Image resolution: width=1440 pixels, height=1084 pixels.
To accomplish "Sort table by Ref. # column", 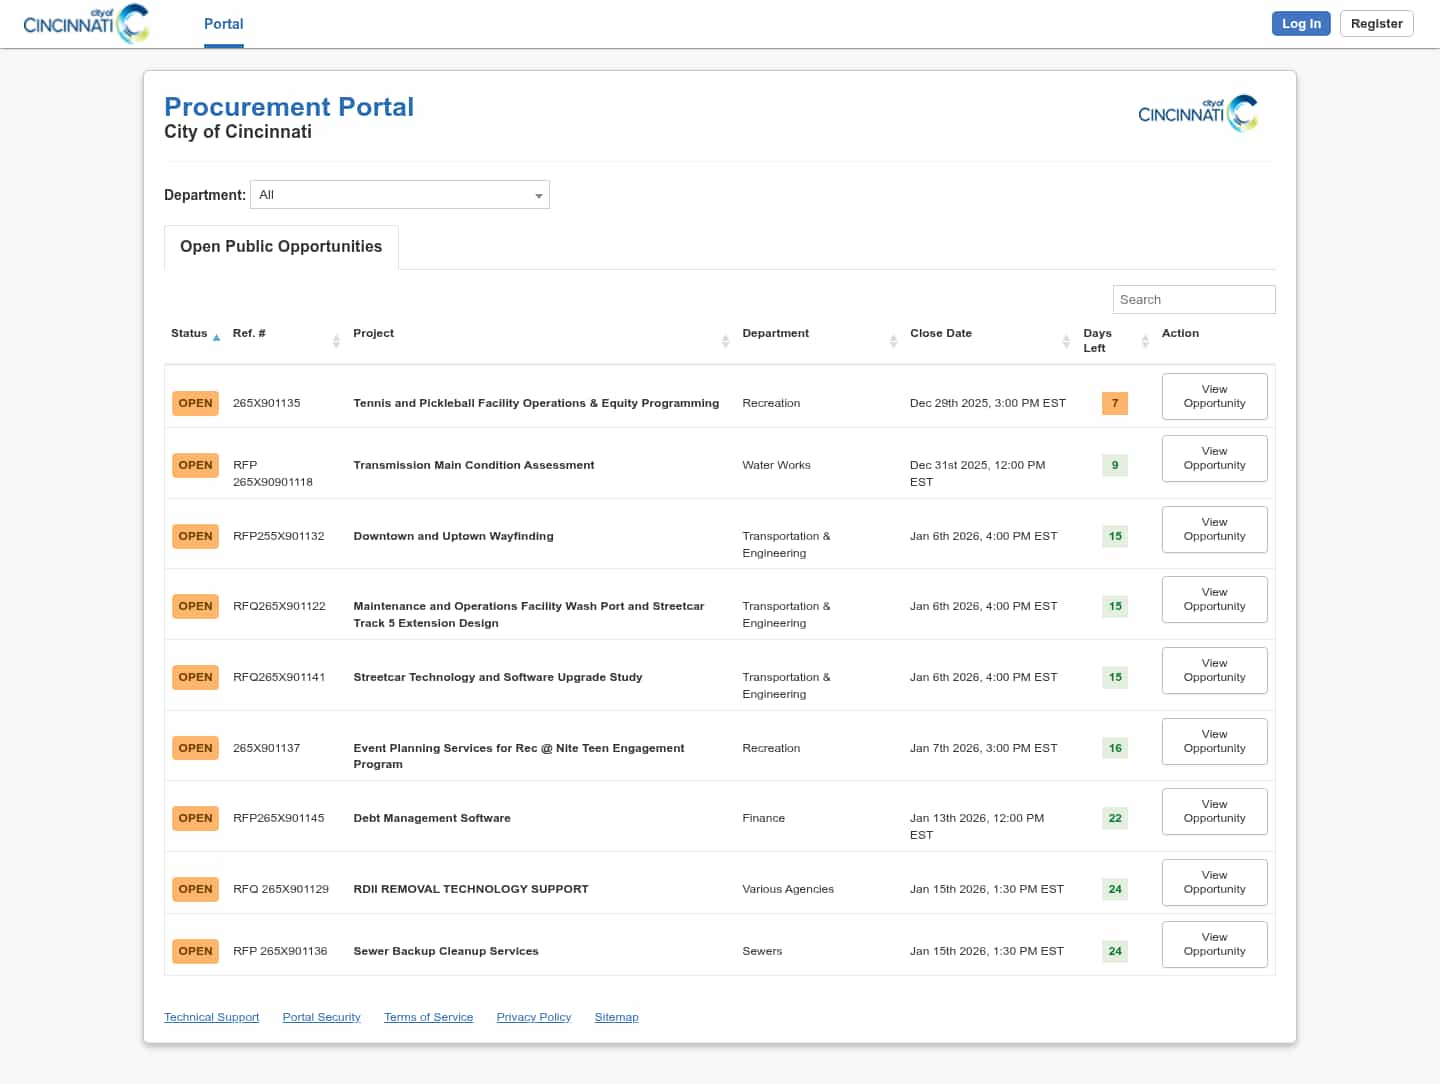I will point(336,341).
